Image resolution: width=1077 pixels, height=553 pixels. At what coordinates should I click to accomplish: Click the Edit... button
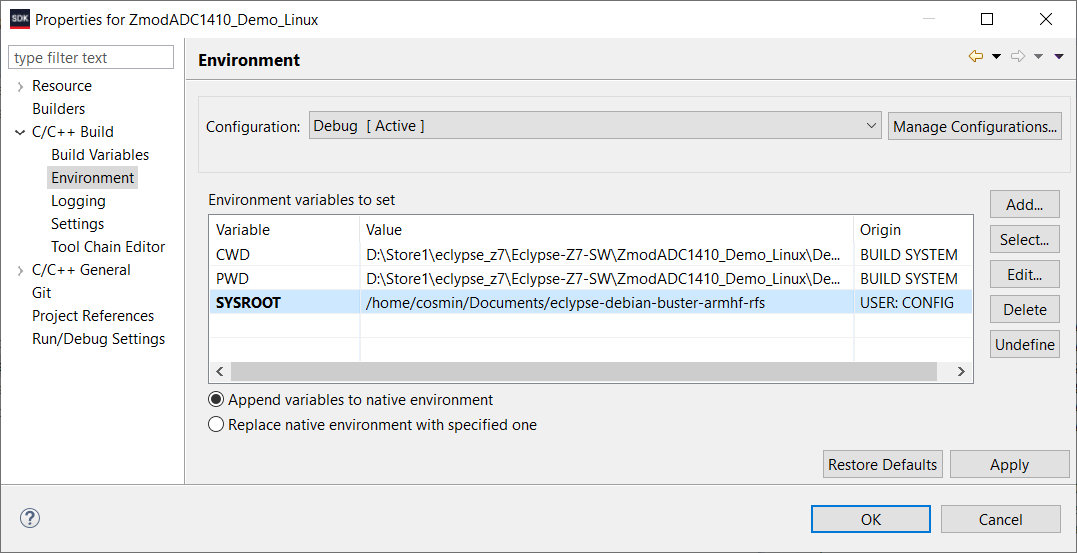tap(1024, 275)
